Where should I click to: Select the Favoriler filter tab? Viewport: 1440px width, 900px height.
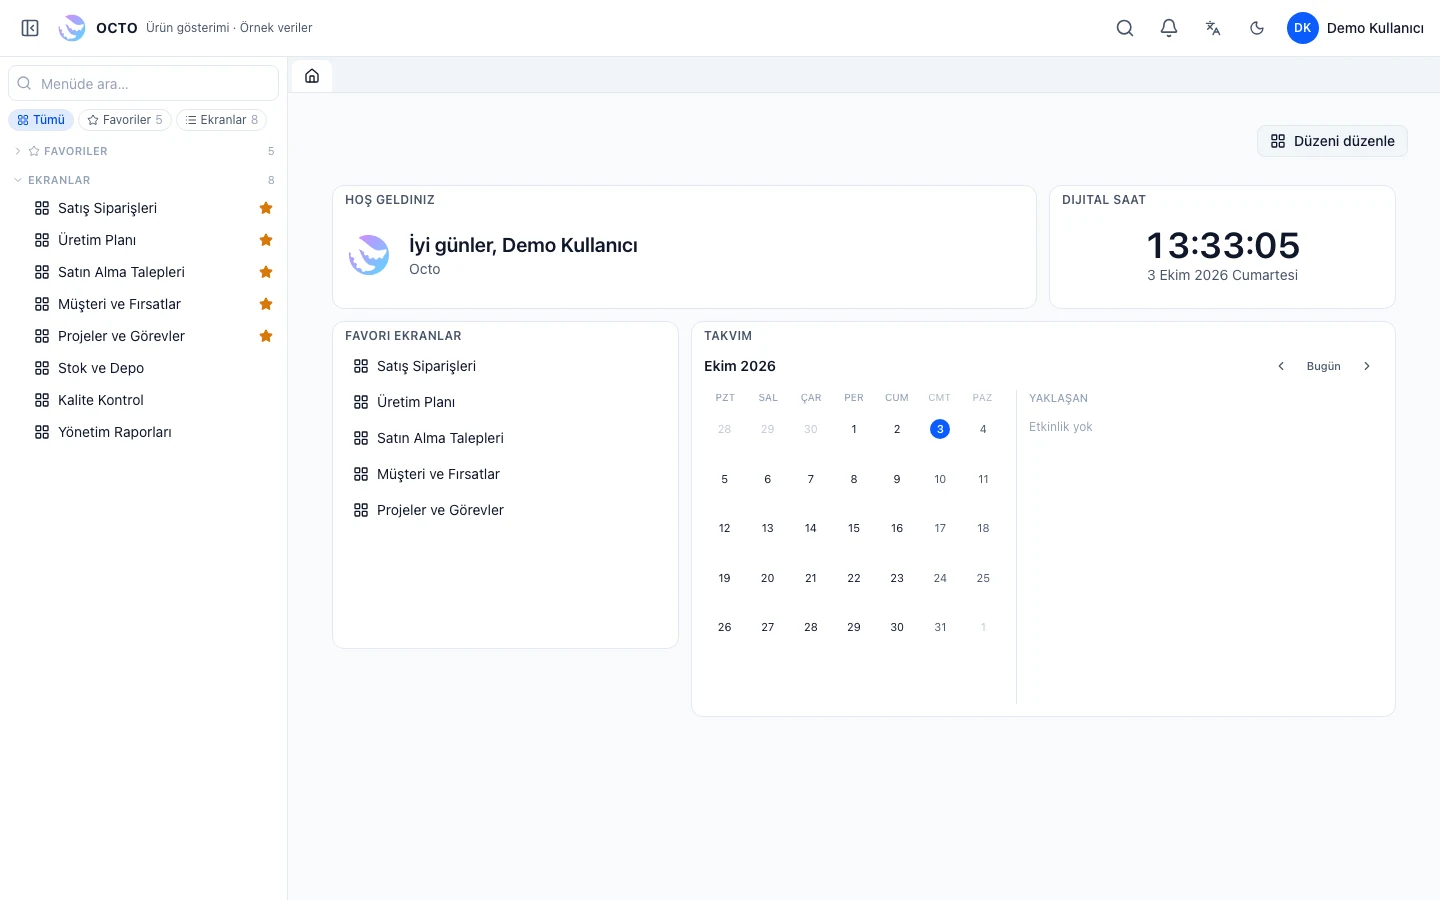pyautogui.click(x=125, y=120)
